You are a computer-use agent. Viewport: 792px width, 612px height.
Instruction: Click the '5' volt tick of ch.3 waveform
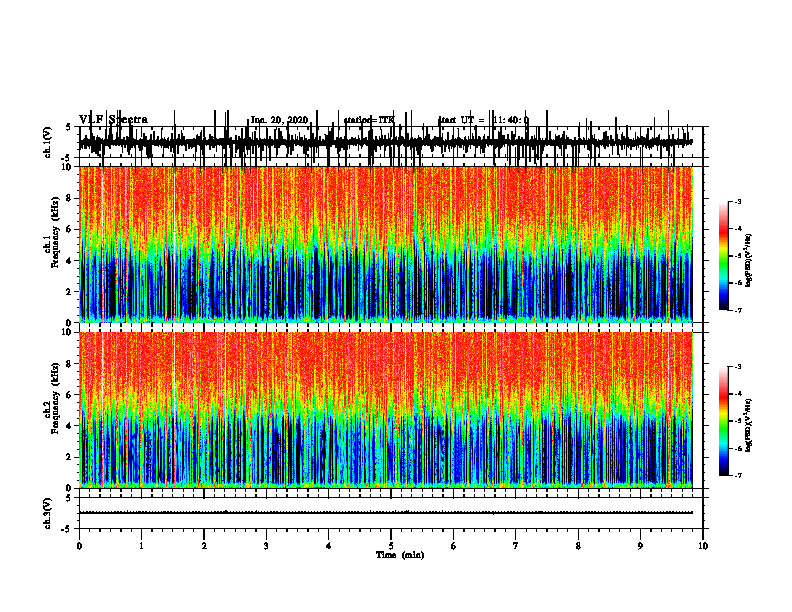click(x=68, y=498)
